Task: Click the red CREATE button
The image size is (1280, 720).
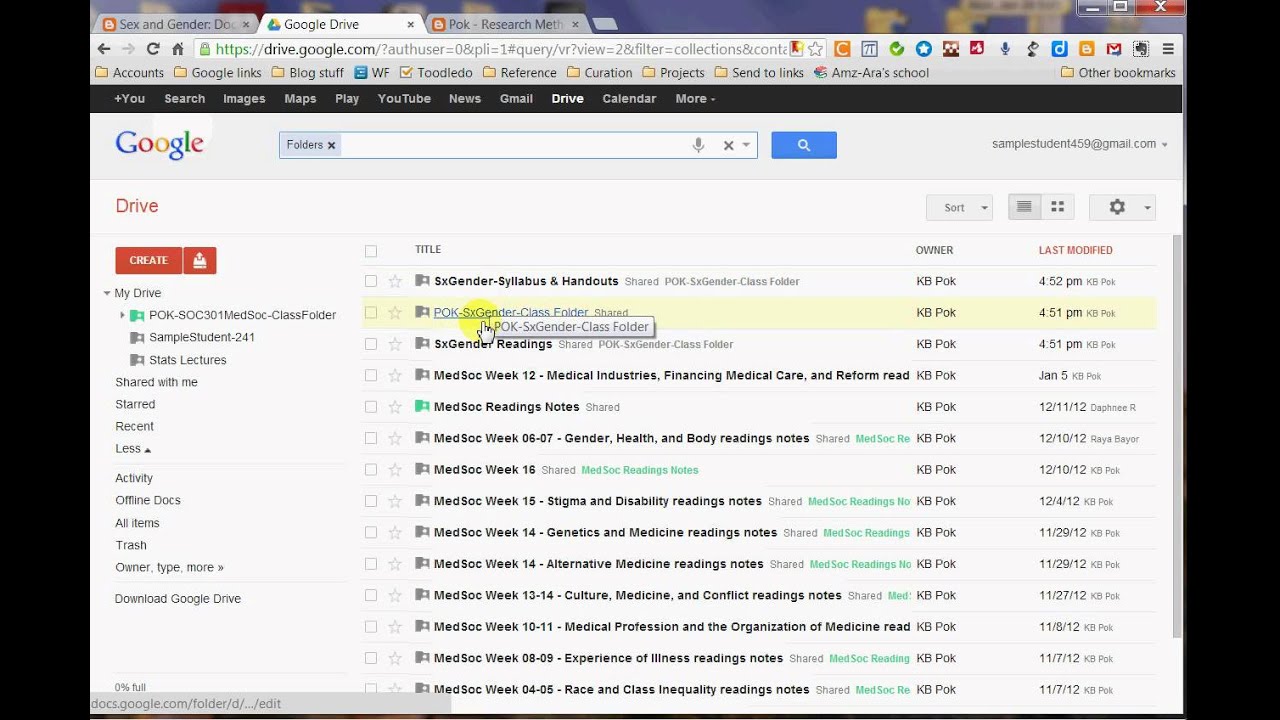Action: click(x=148, y=260)
